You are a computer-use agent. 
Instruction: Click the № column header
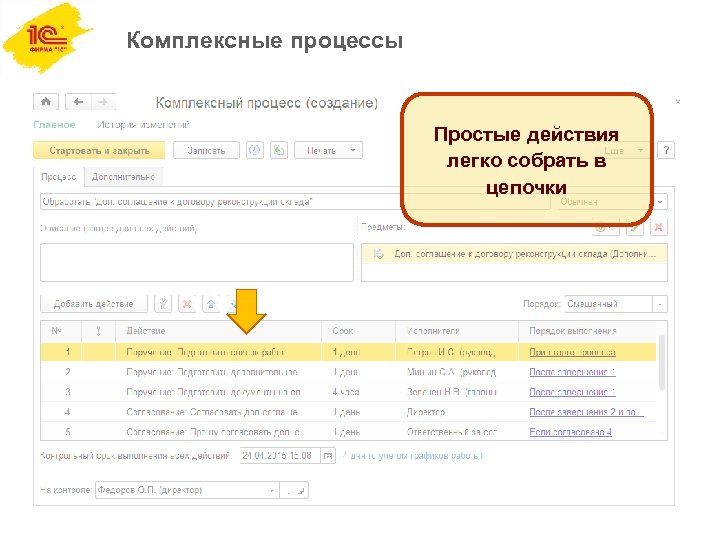tap(61, 331)
